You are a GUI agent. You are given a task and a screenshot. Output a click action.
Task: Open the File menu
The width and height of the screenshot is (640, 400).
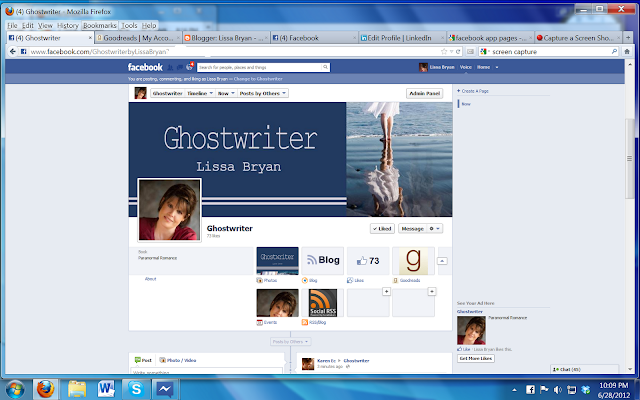pos(12,25)
